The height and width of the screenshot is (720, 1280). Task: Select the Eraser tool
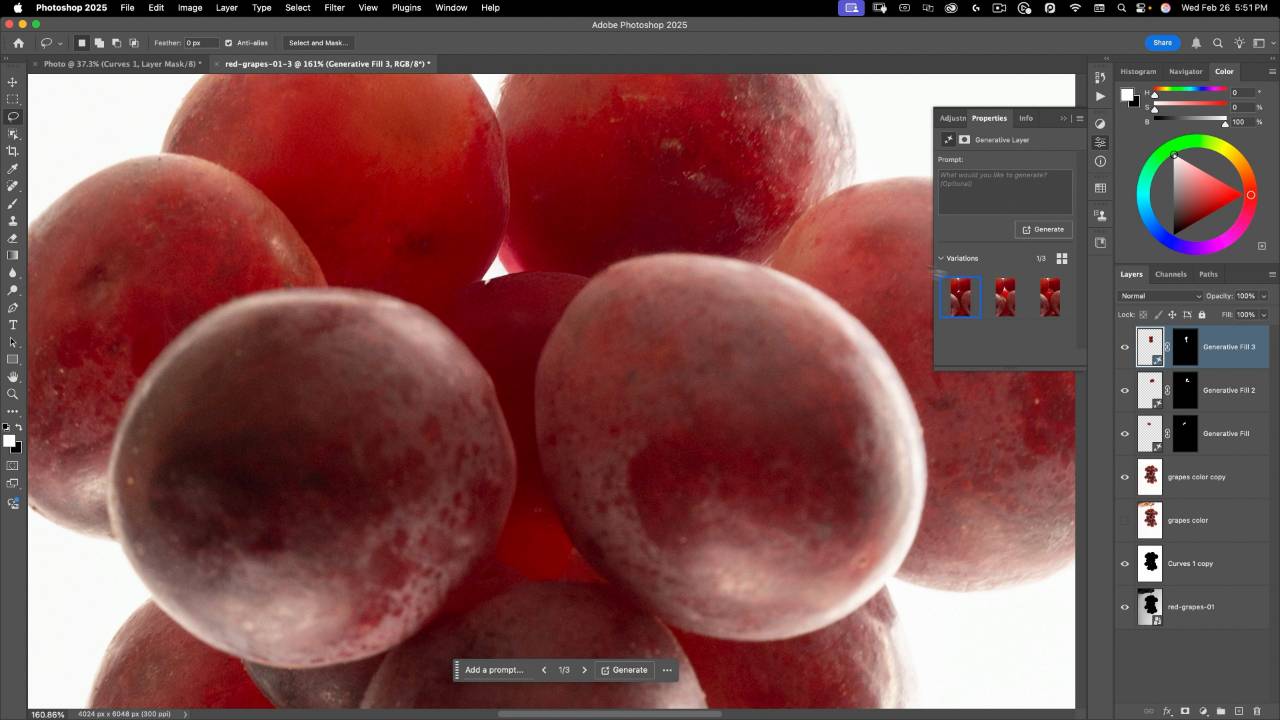point(13,238)
